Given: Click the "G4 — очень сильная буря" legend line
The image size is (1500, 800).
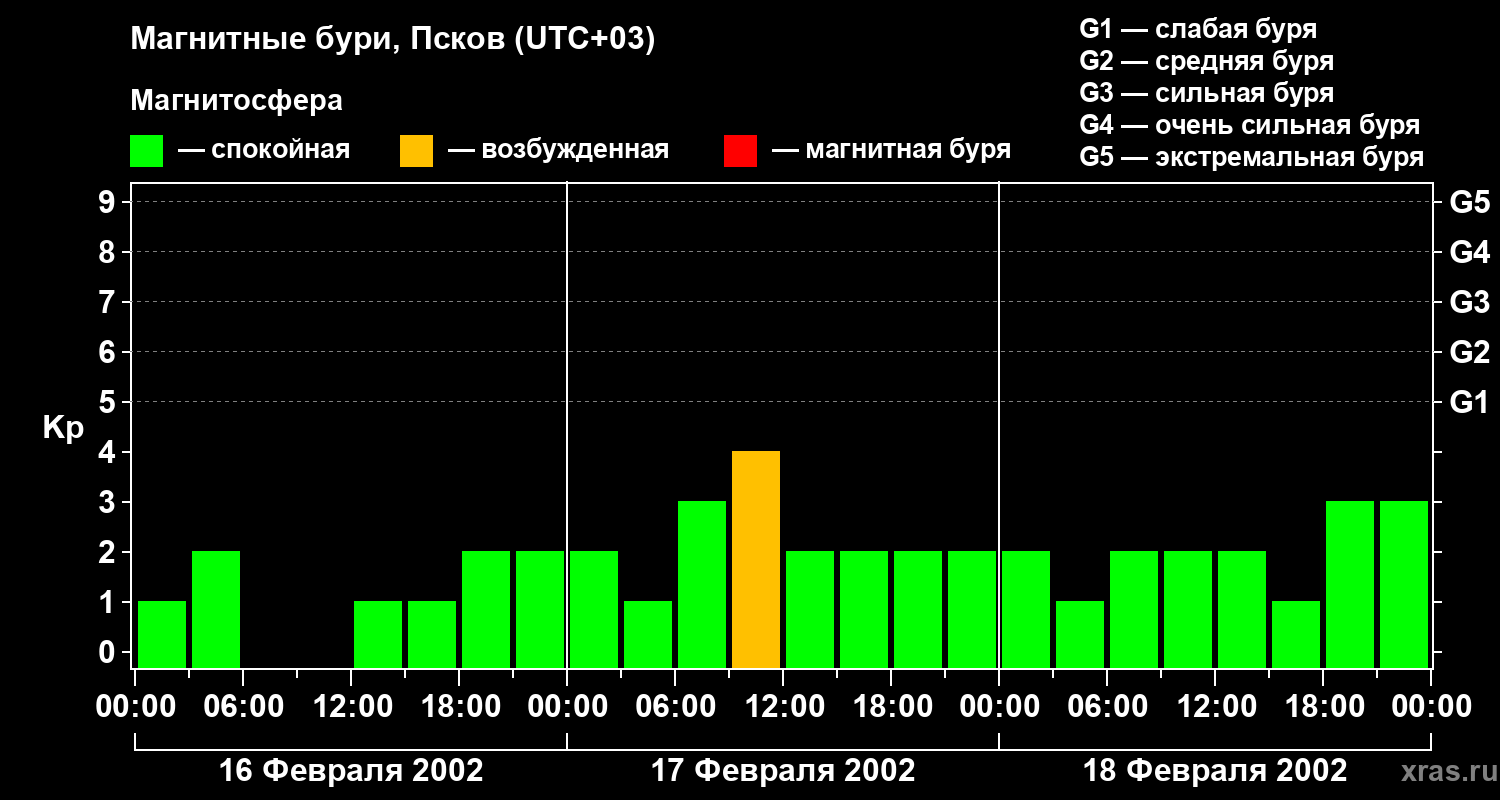Looking at the screenshot, I should click(1250, 125).
